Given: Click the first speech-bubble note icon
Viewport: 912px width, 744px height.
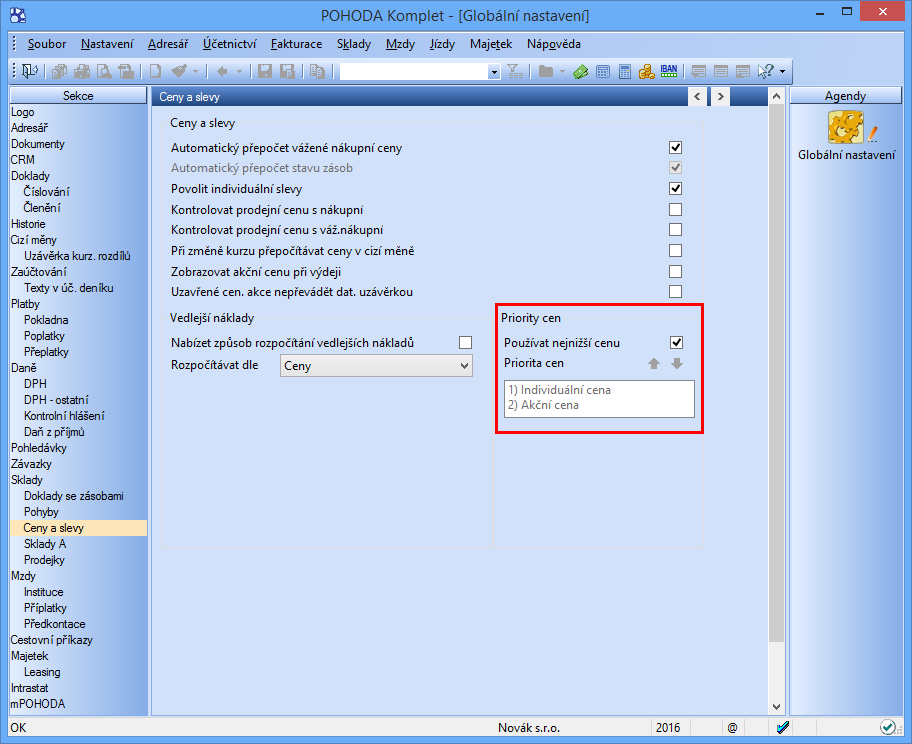Looking at the screenshot, I should [x=699, y=72].
